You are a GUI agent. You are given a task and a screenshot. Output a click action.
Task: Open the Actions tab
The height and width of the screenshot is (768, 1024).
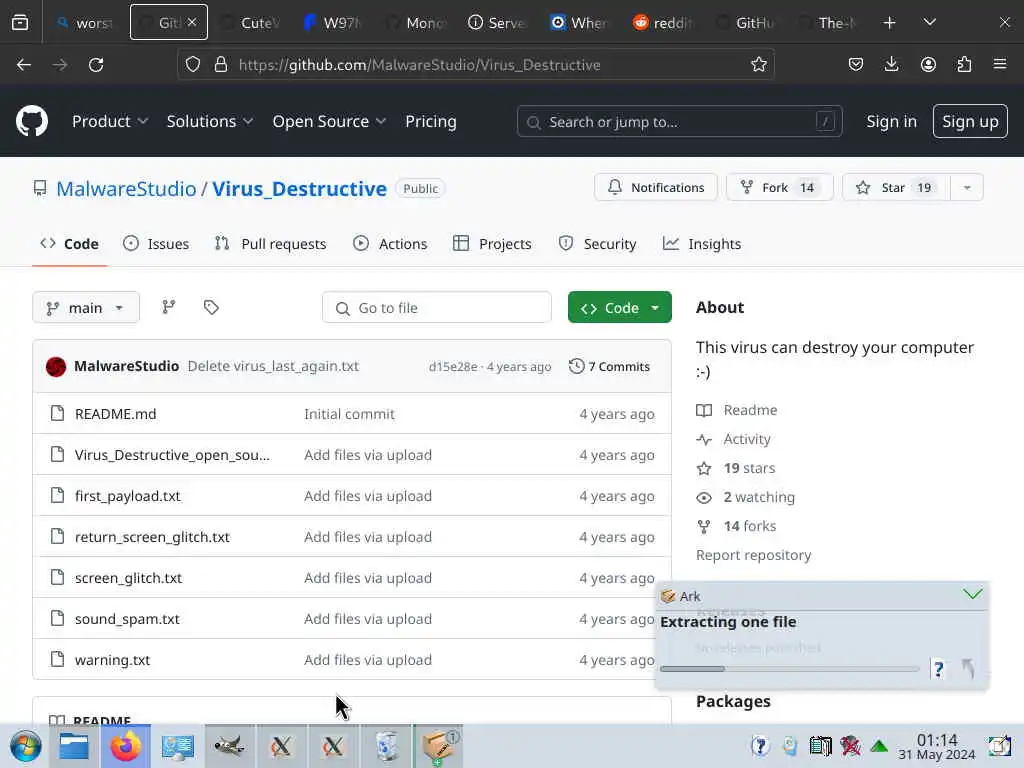[x=390, y=244]
